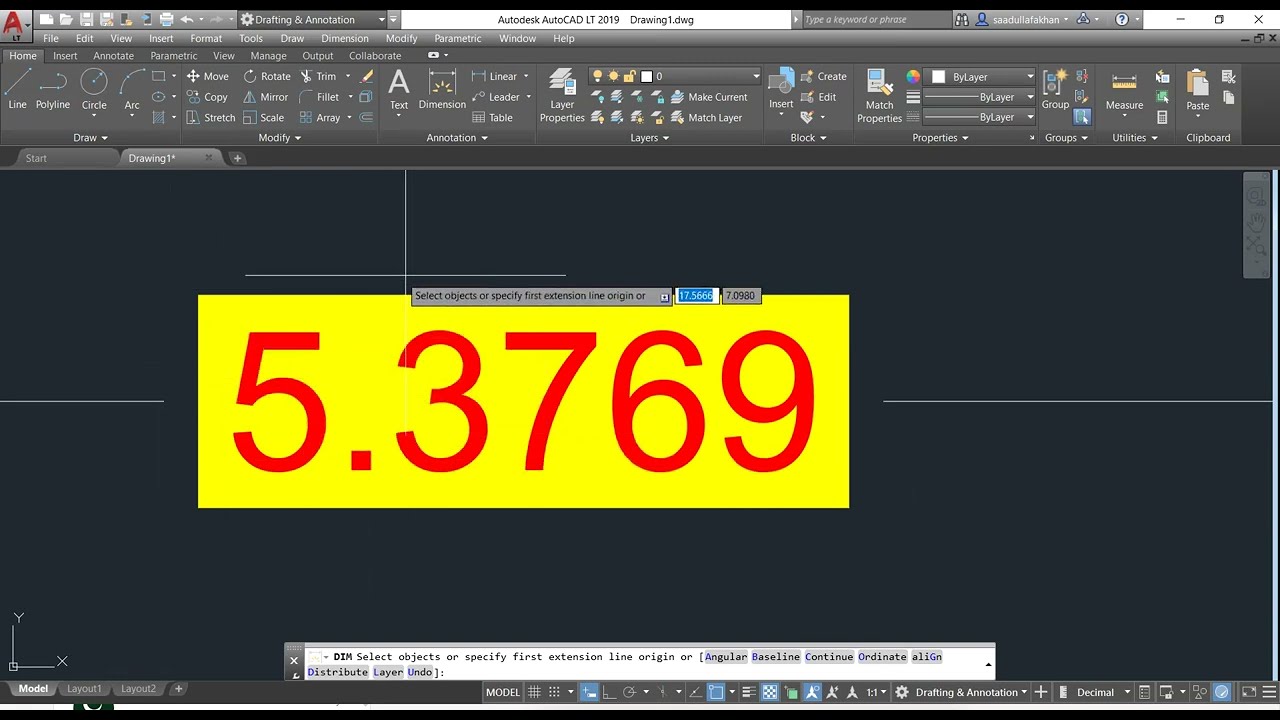The height and width of the screenshot is (720, 1280).
Task: Click the Text annotation tool
Action: (x=399, y=90)
